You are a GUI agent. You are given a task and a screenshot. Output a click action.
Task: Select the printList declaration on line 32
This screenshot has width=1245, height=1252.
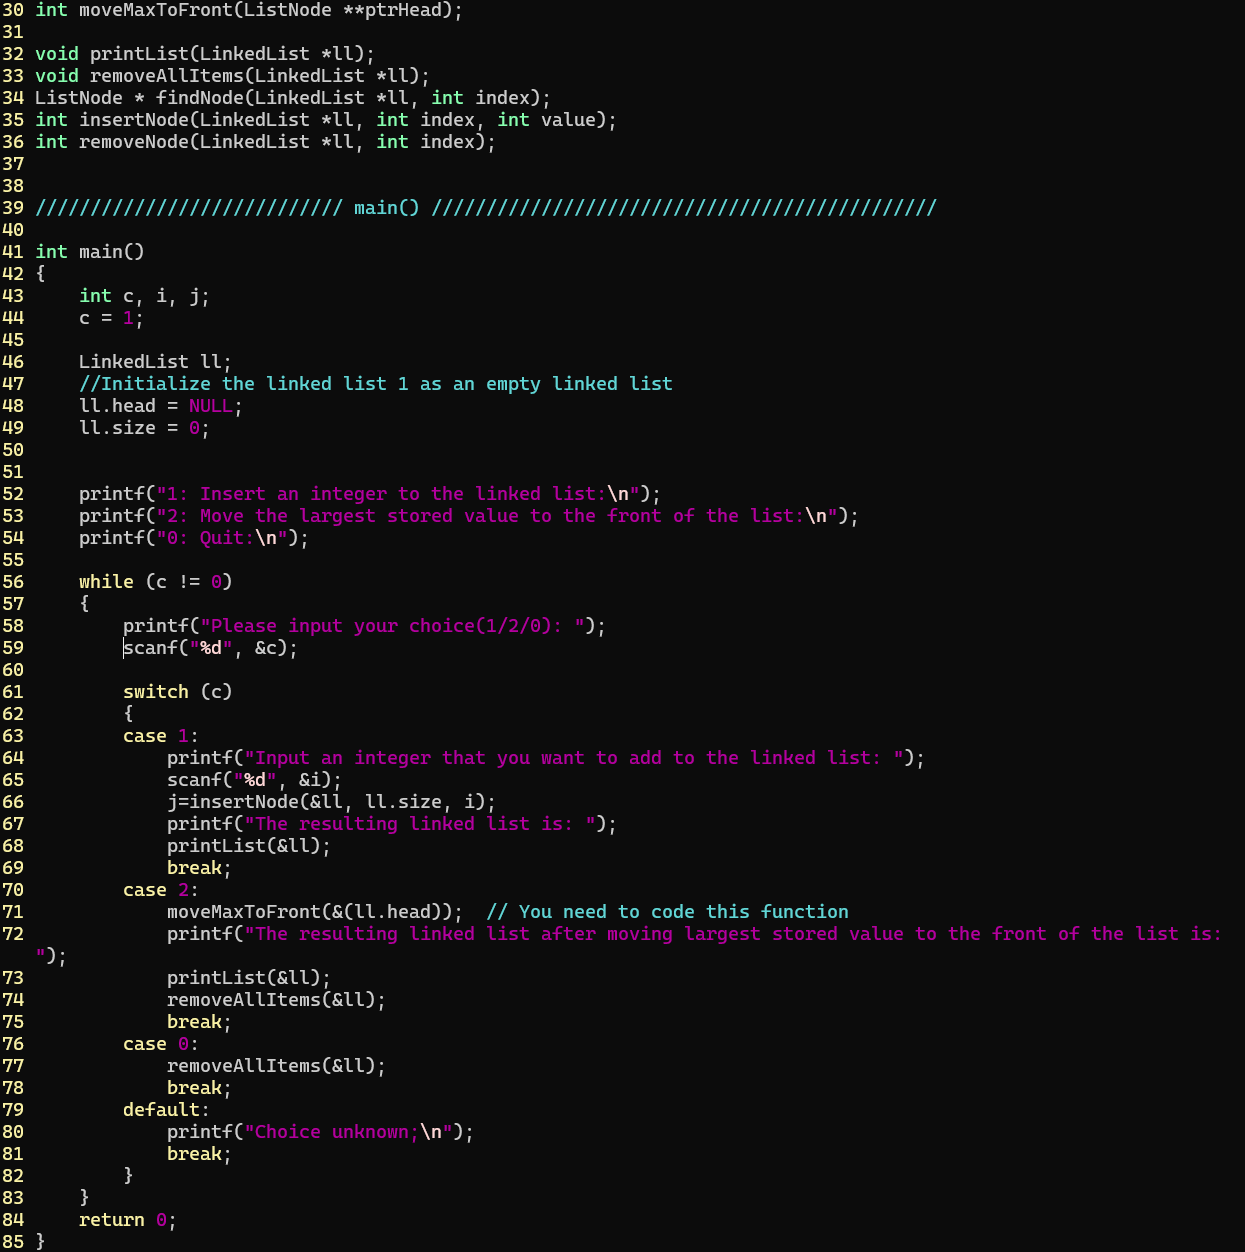(x=205, y=54)
